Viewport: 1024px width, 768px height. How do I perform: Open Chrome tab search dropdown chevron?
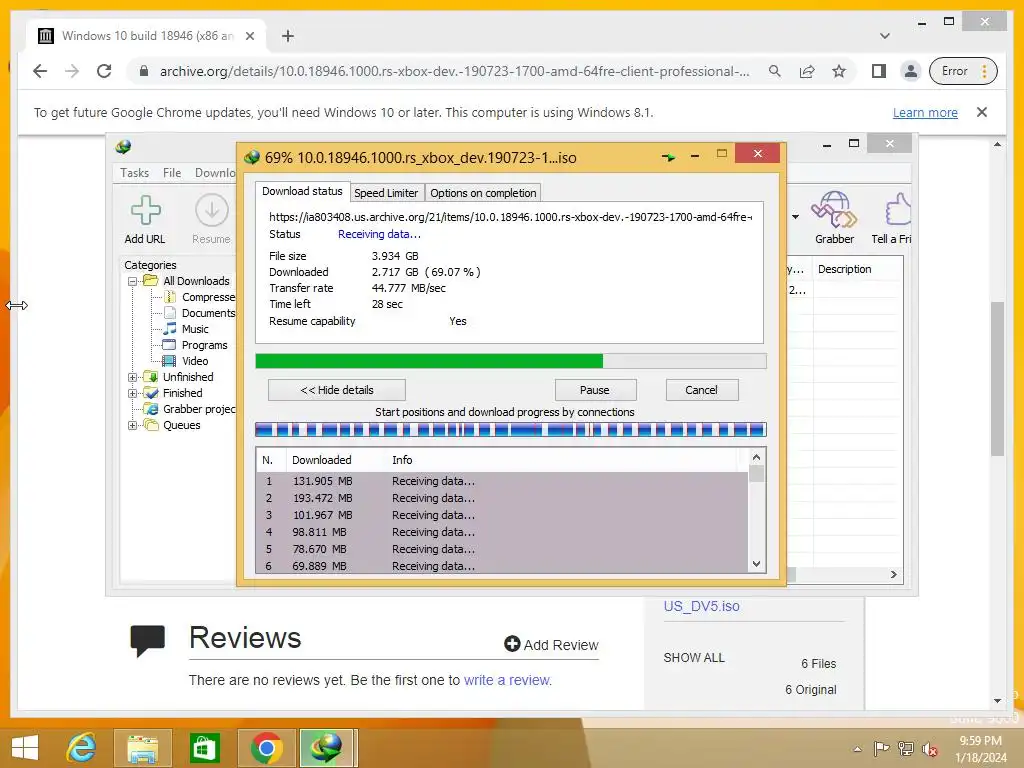click(x=884, y=36)
